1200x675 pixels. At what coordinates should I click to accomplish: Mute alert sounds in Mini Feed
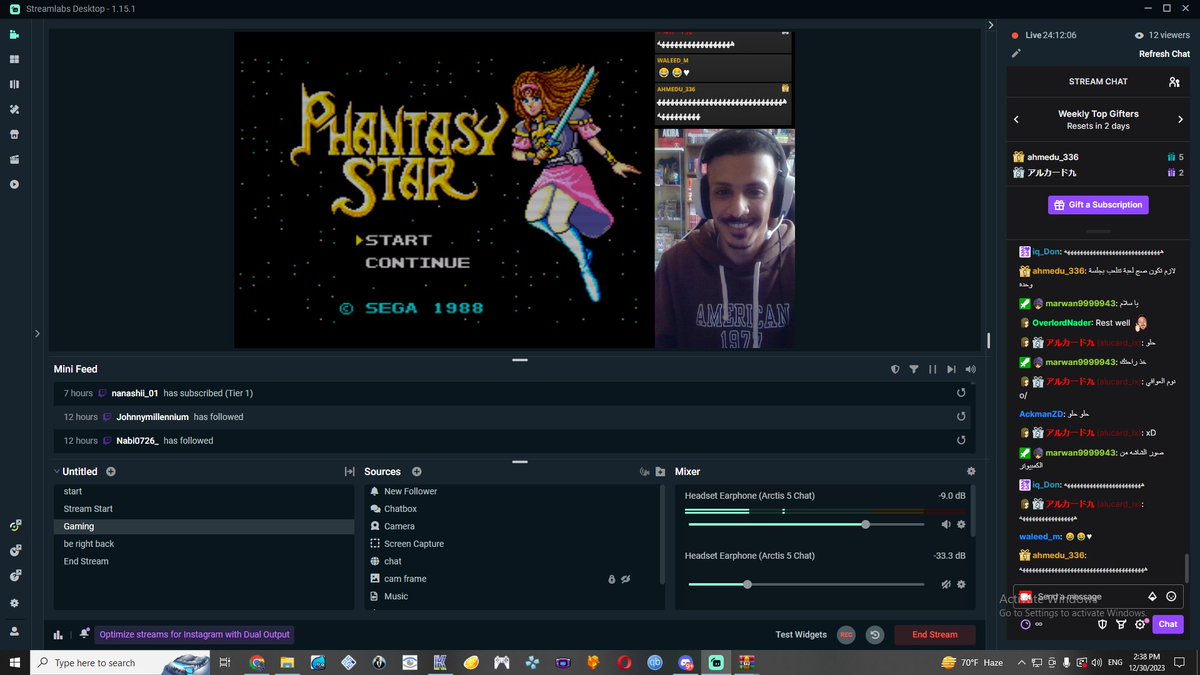click(x=970, y=369)
